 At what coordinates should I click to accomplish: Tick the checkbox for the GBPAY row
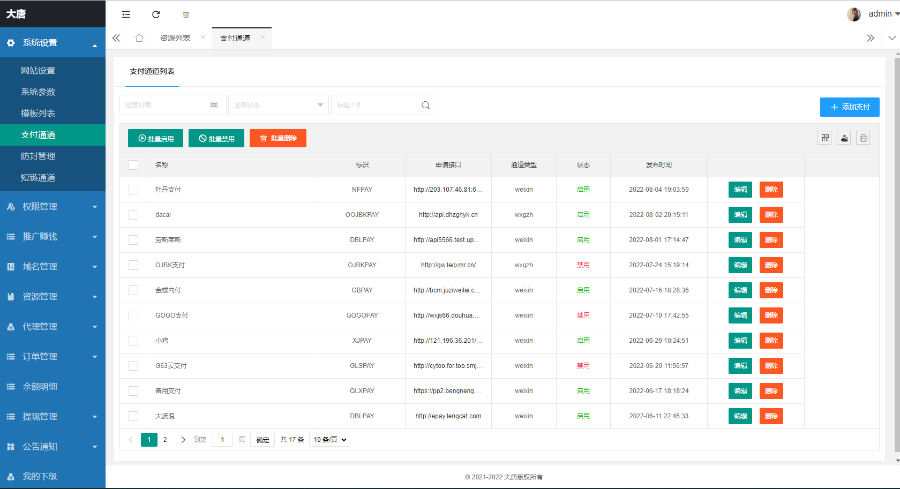[x=133, y=290]
